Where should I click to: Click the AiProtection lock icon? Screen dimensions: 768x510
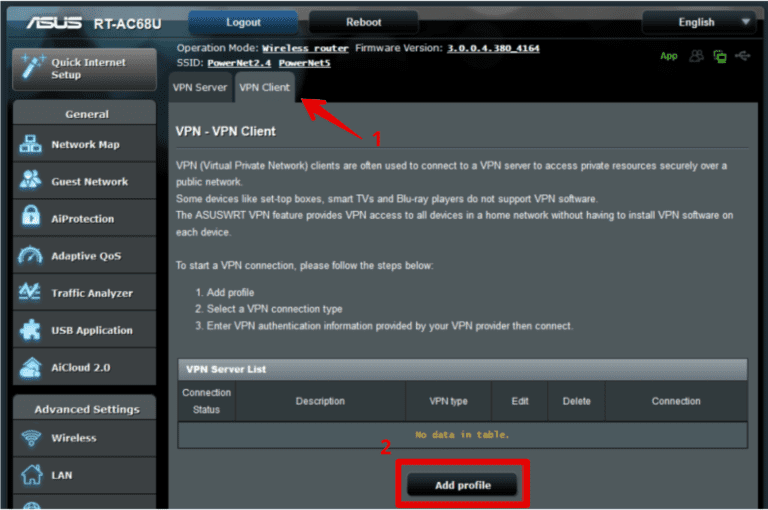pyautogui.click(x=31, y=217)
